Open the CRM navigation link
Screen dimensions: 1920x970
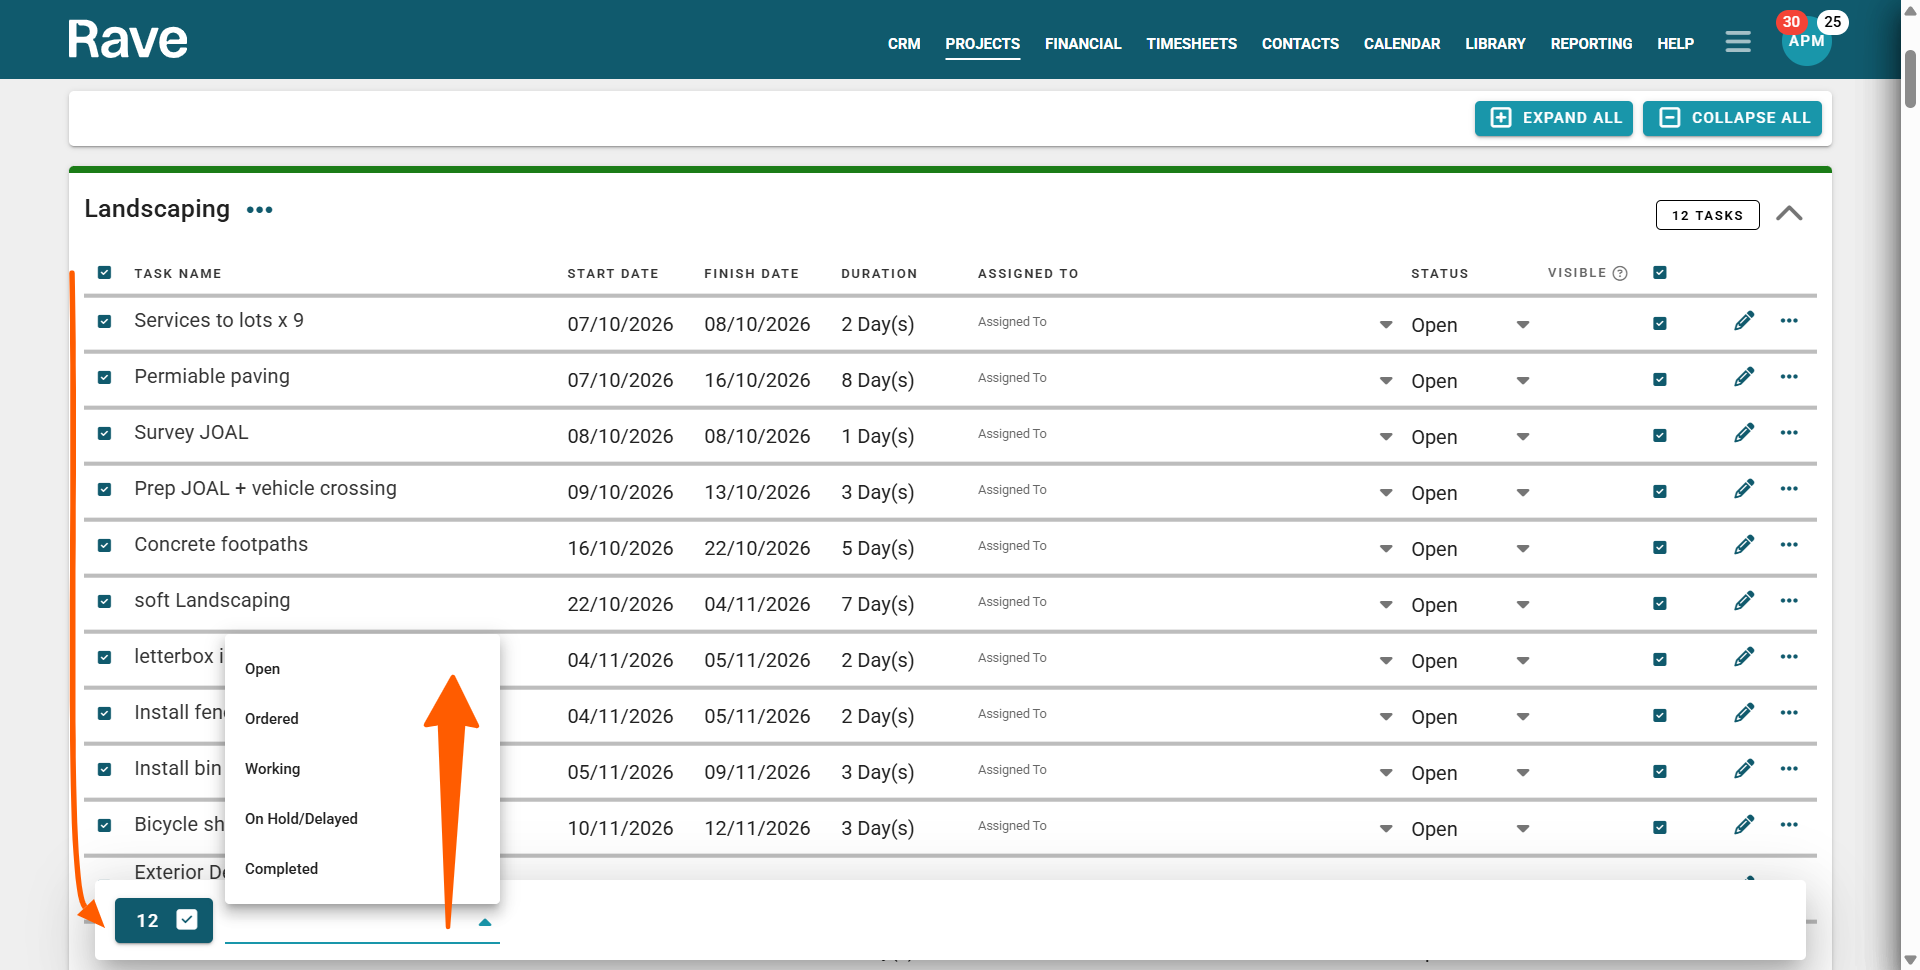click(x=904, y=44)
